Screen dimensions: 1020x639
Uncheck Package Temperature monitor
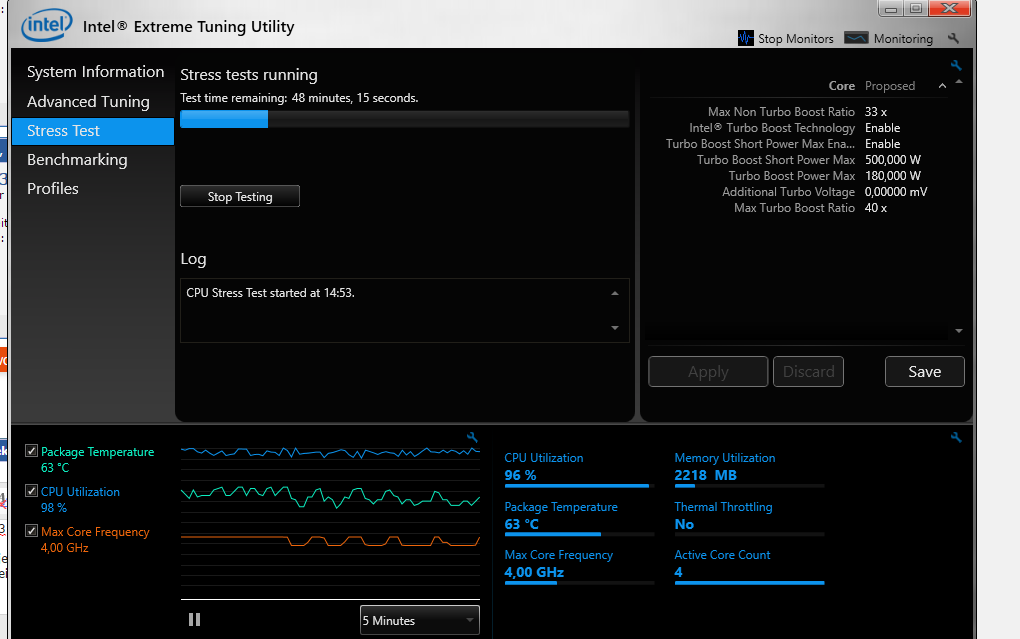(31, 450)
